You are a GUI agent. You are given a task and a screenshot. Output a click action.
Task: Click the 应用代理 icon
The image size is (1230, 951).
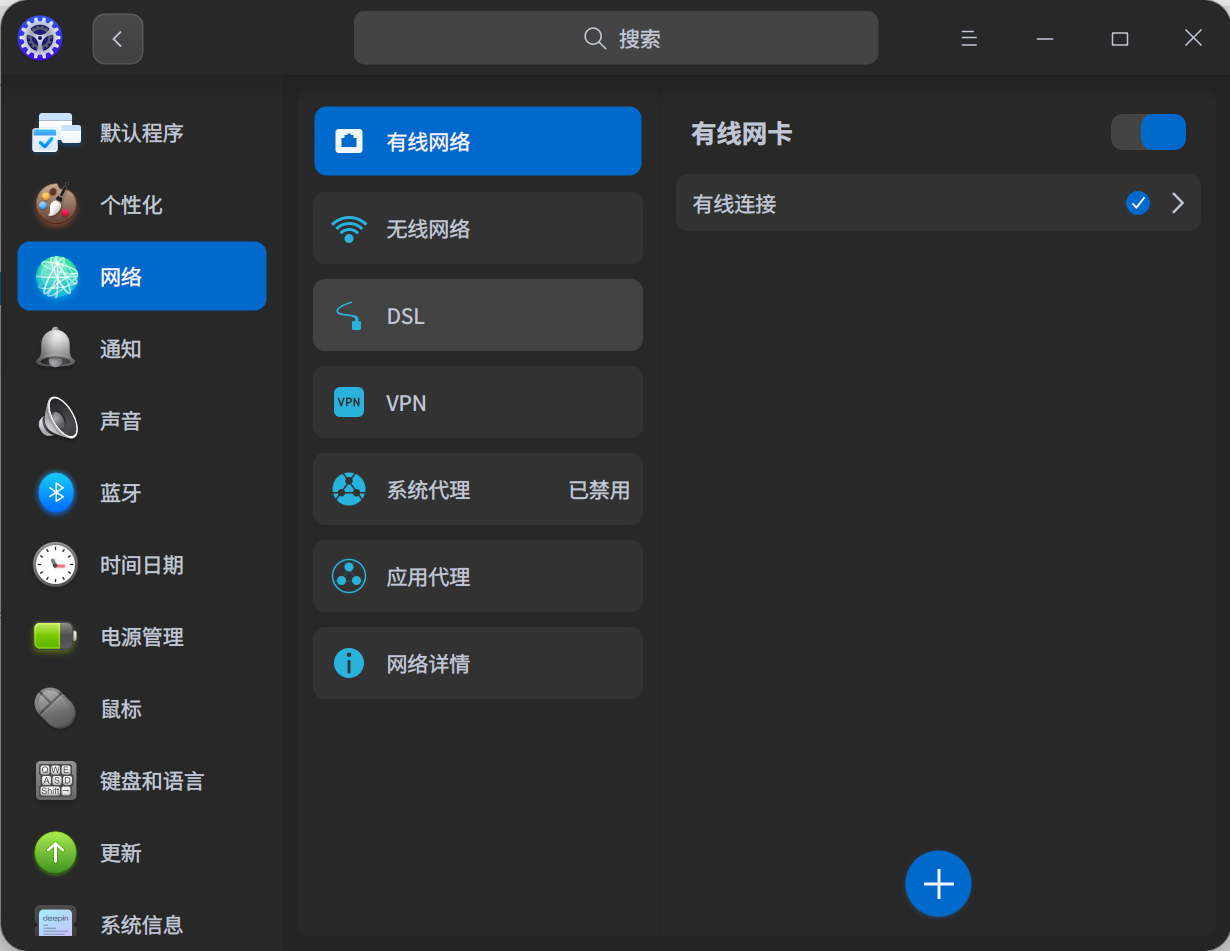pos(349,576)
